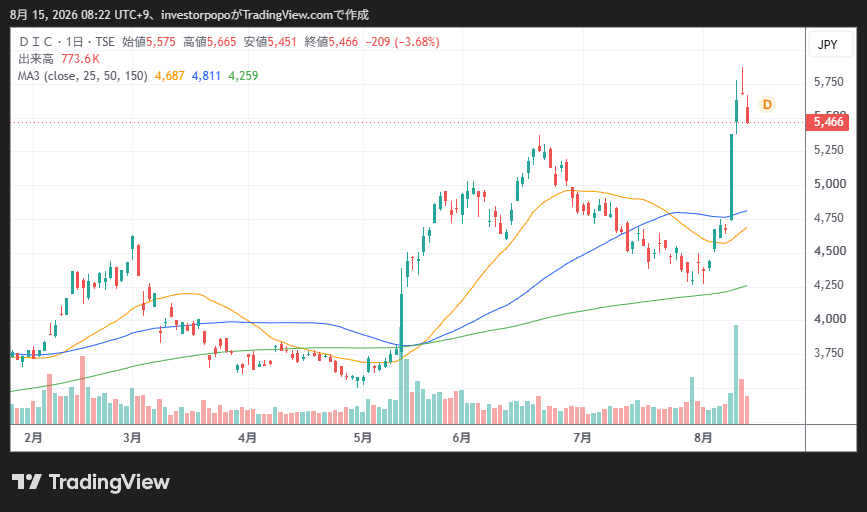
Task: Click the blue MA value 4,811
Action: coord(206,76)
